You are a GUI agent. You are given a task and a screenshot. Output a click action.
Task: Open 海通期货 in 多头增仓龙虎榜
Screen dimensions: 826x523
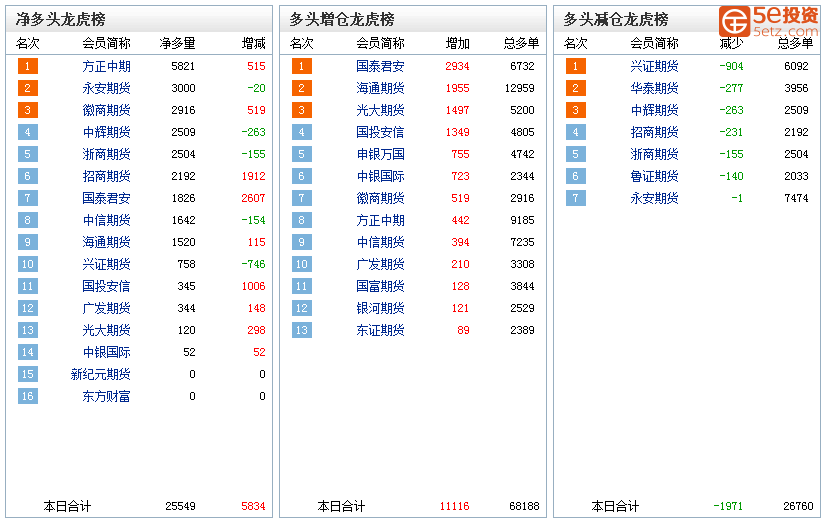[x=380, y=88]
